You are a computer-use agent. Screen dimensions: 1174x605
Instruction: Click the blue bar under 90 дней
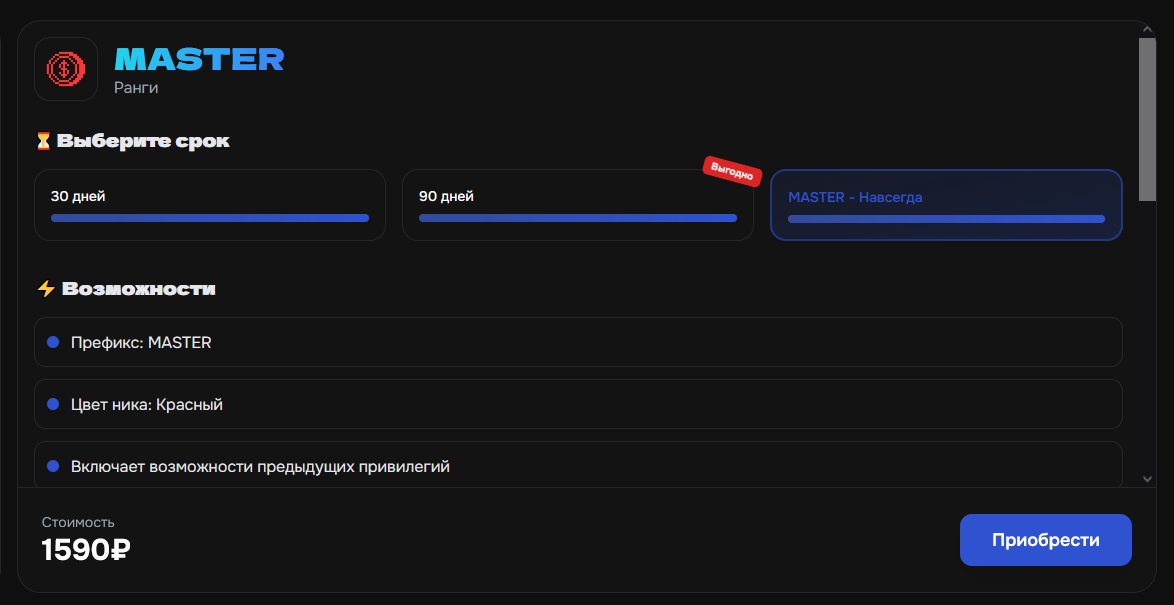point(578,218)
